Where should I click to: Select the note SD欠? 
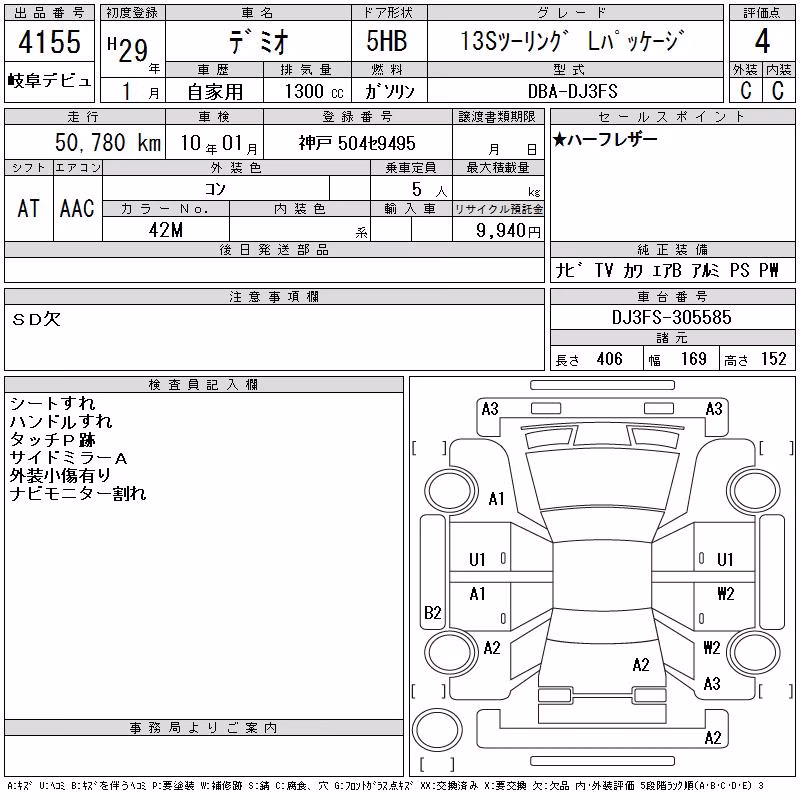36,319
